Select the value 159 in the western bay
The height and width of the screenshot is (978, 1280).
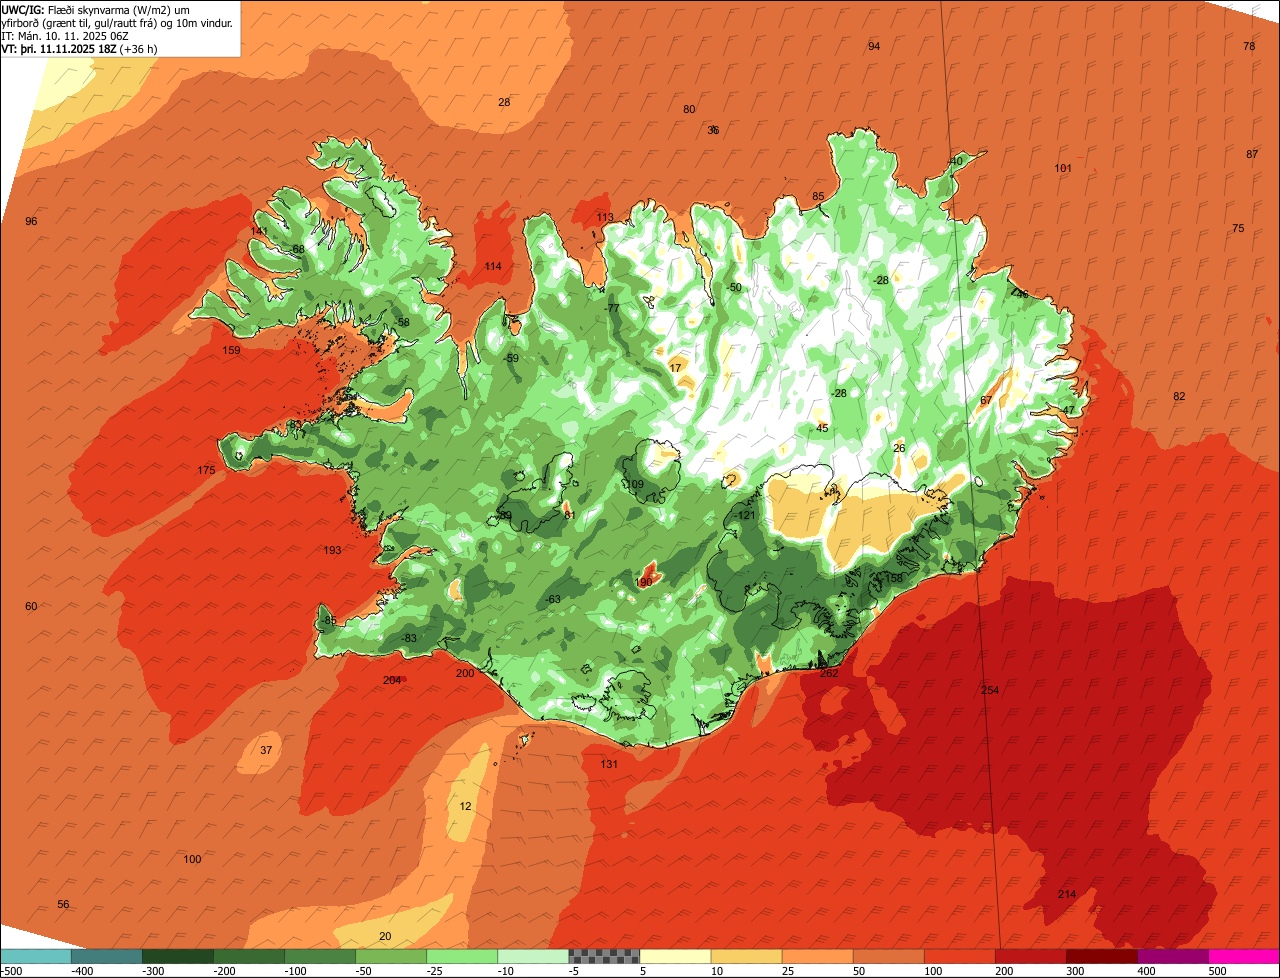tap(231, 350)
